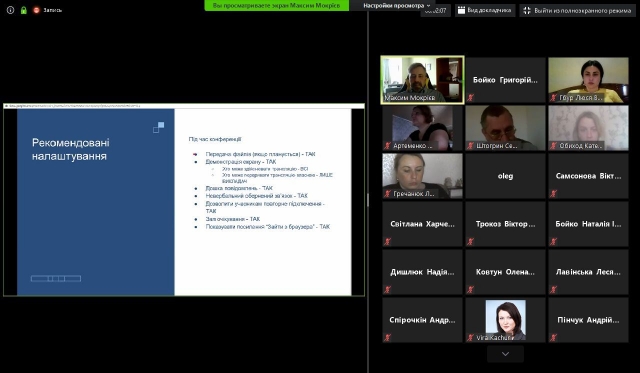The image size is (640, 373).
Task: Click muted mic icon on Ковтун Олена tile
Action: click(471, 289)
